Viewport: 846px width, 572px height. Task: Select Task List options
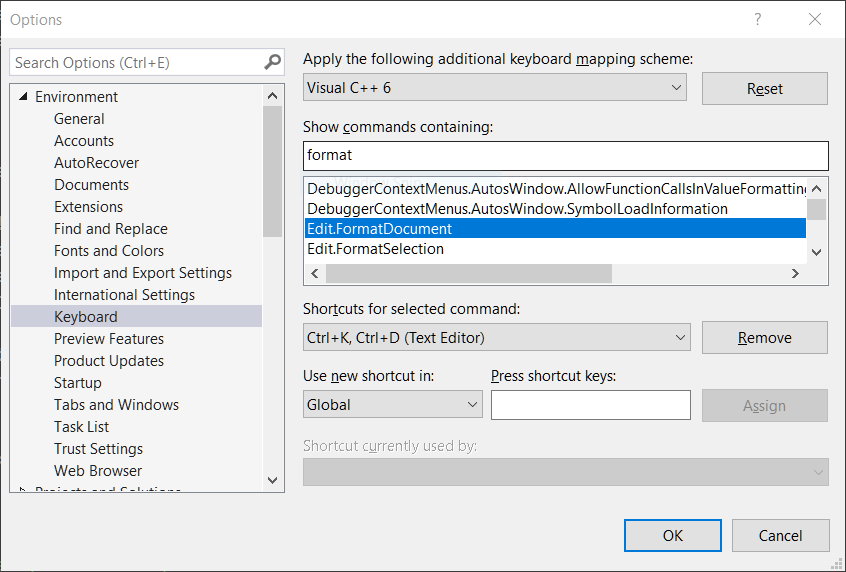point(81,427)
